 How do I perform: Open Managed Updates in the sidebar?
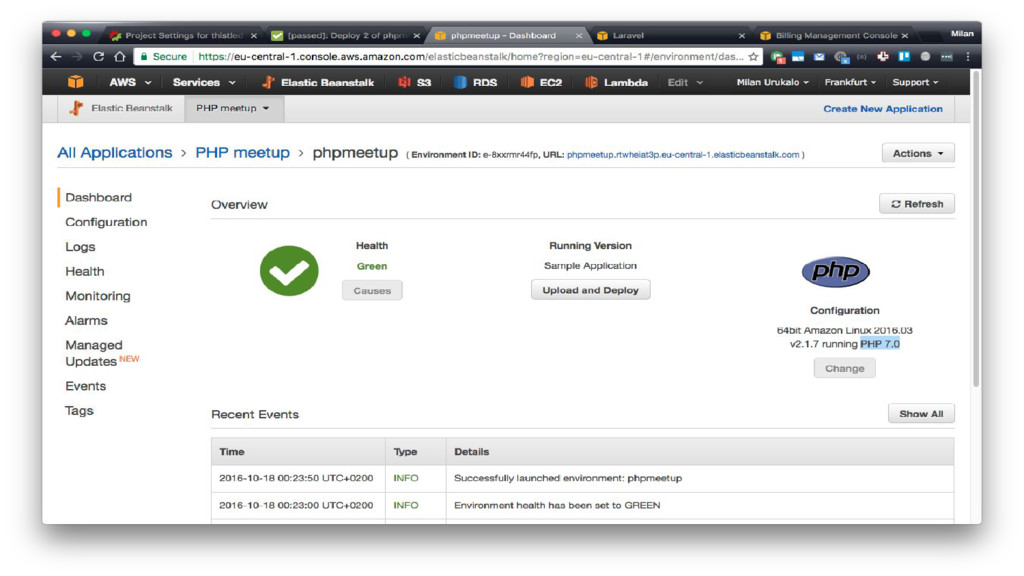pos(102,353)
